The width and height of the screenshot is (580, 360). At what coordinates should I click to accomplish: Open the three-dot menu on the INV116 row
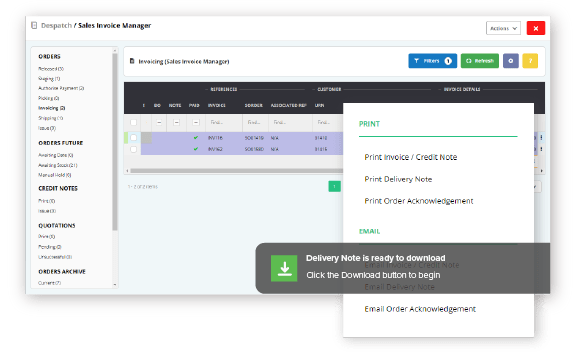[541, 138]
